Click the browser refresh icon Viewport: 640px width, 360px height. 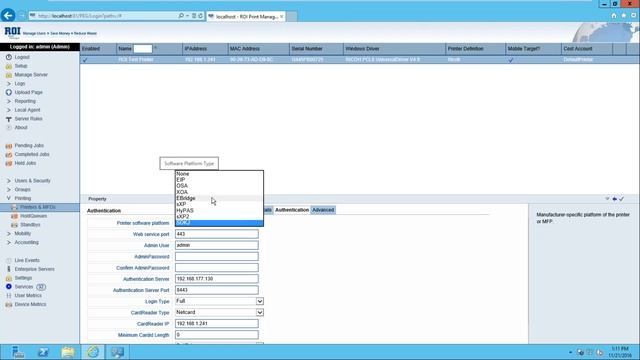point(200,16)
